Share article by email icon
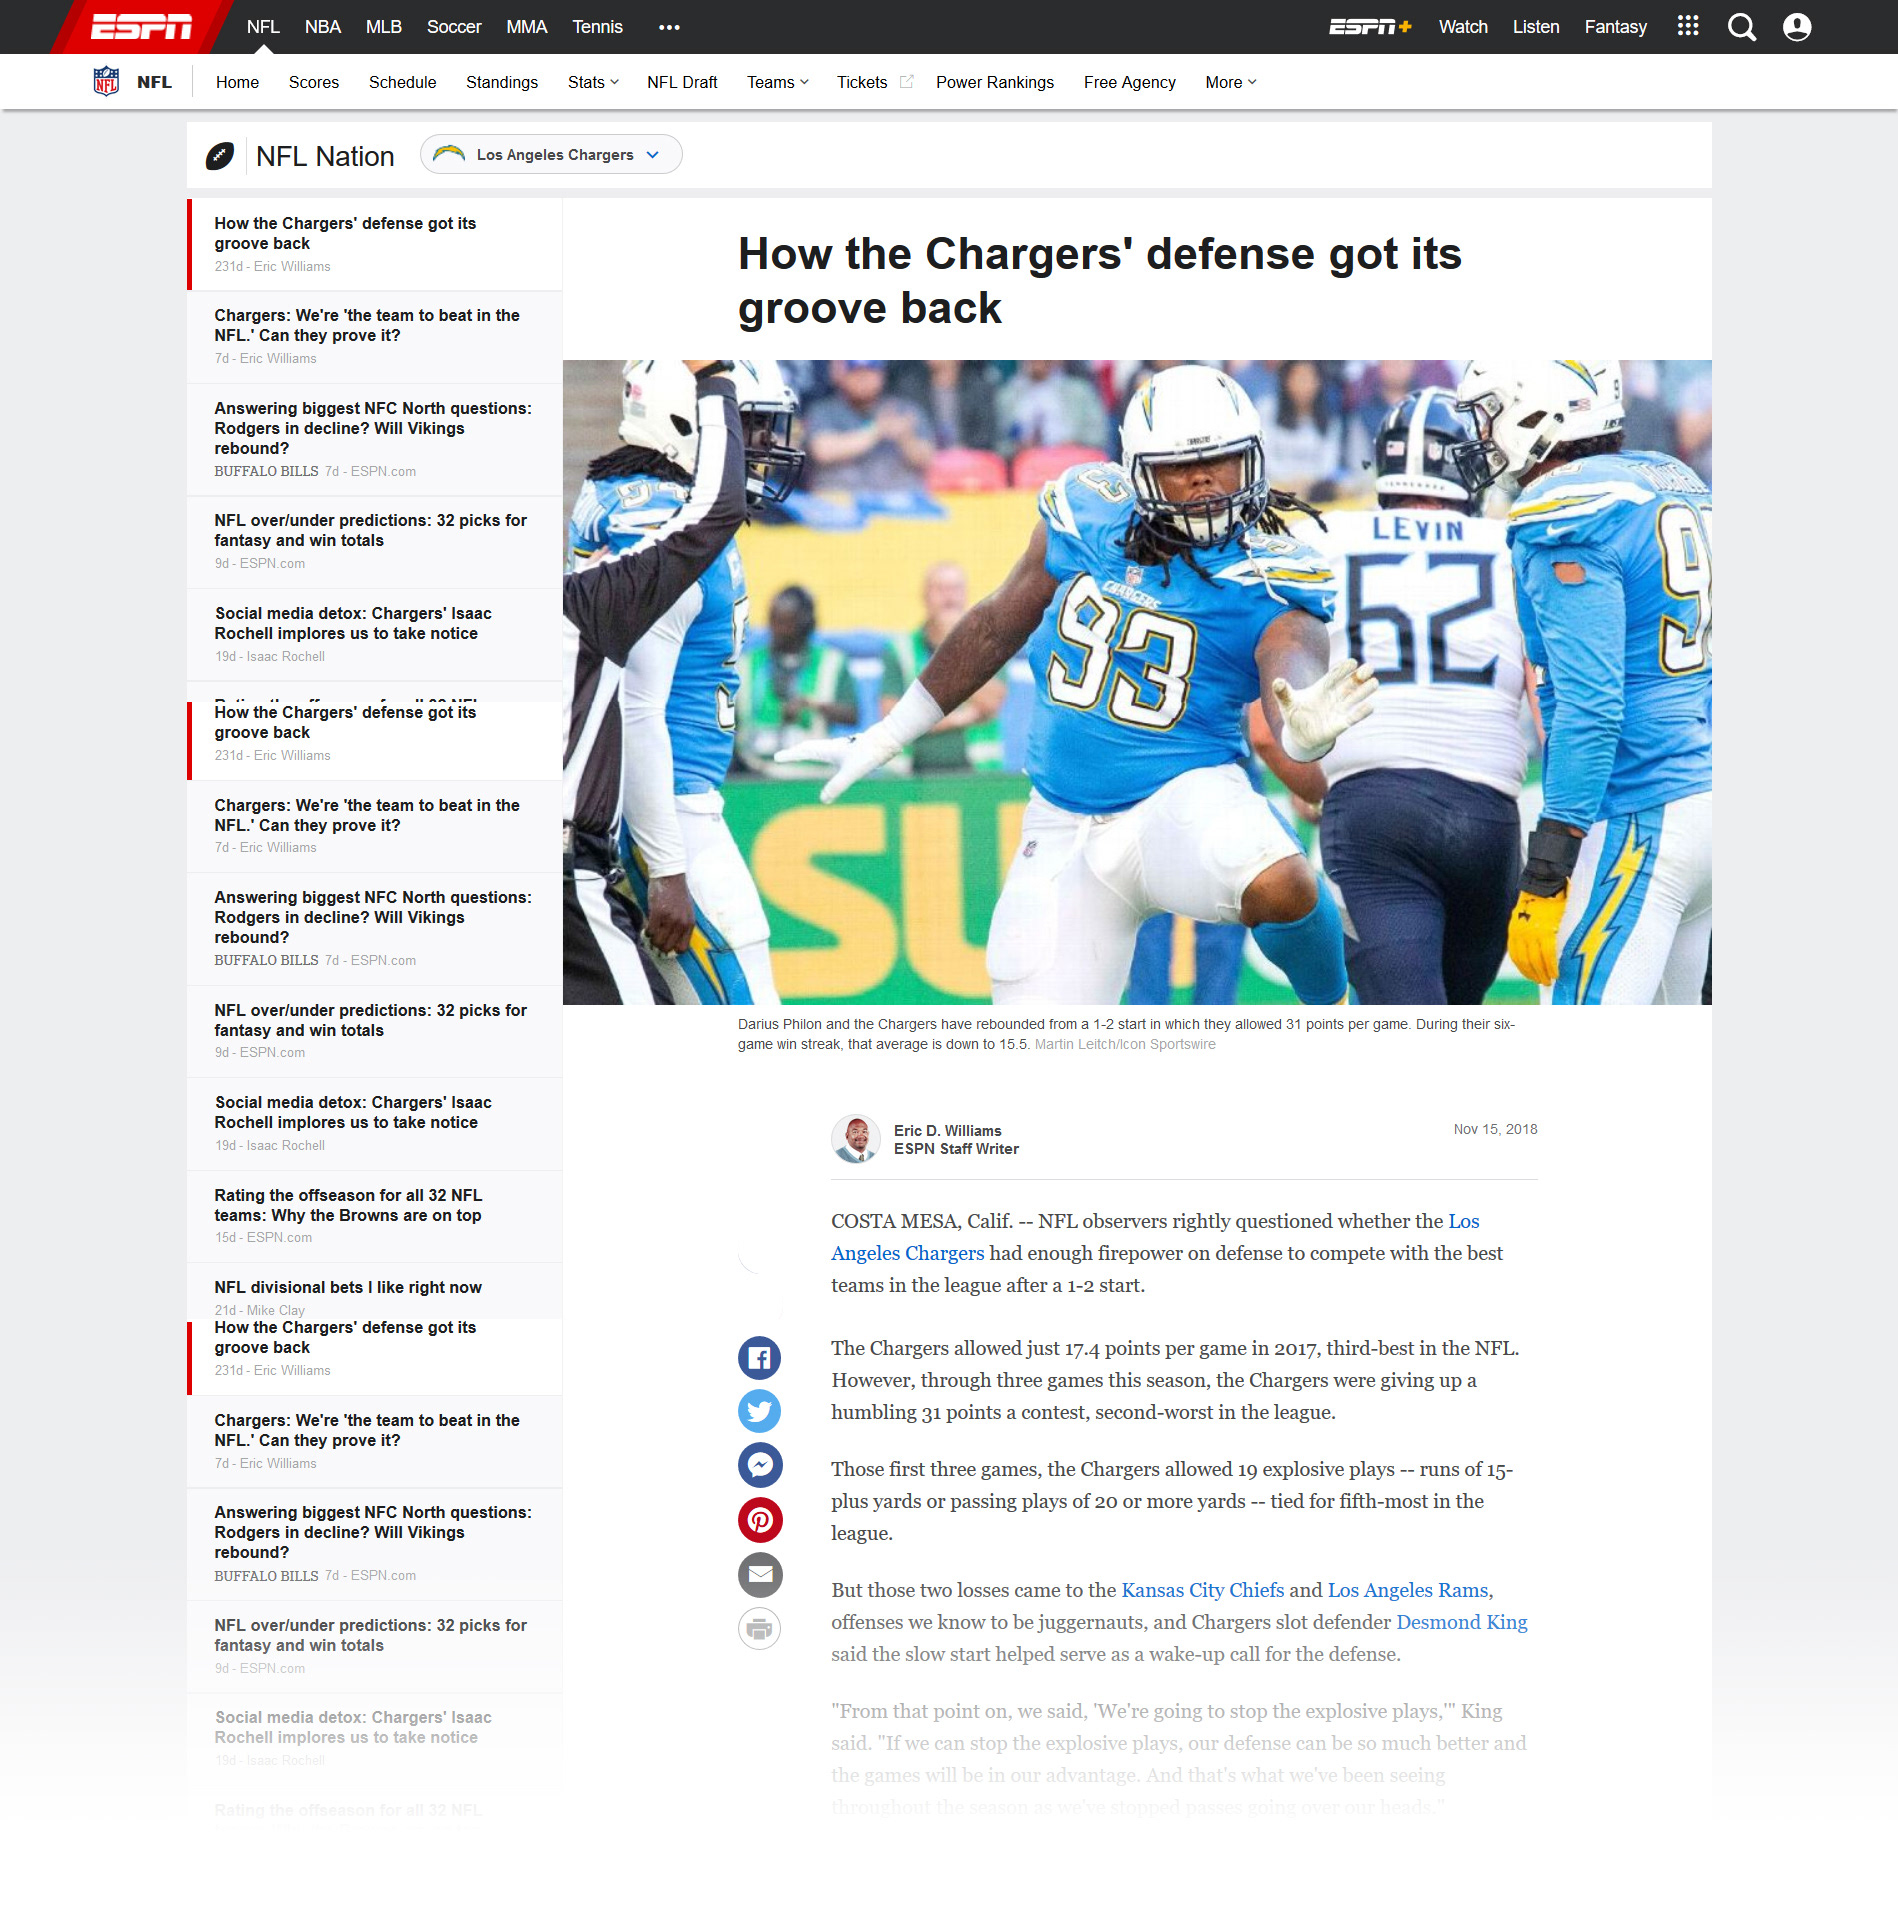The height and width of the screenshot is (1909, 1898). (x=760, y=1575)
